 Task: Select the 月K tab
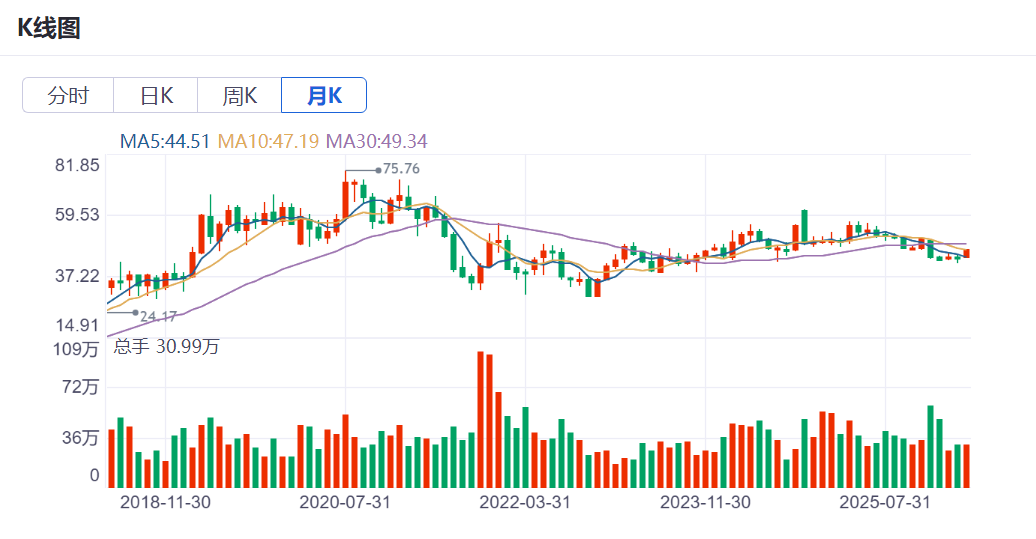[324, 96]
